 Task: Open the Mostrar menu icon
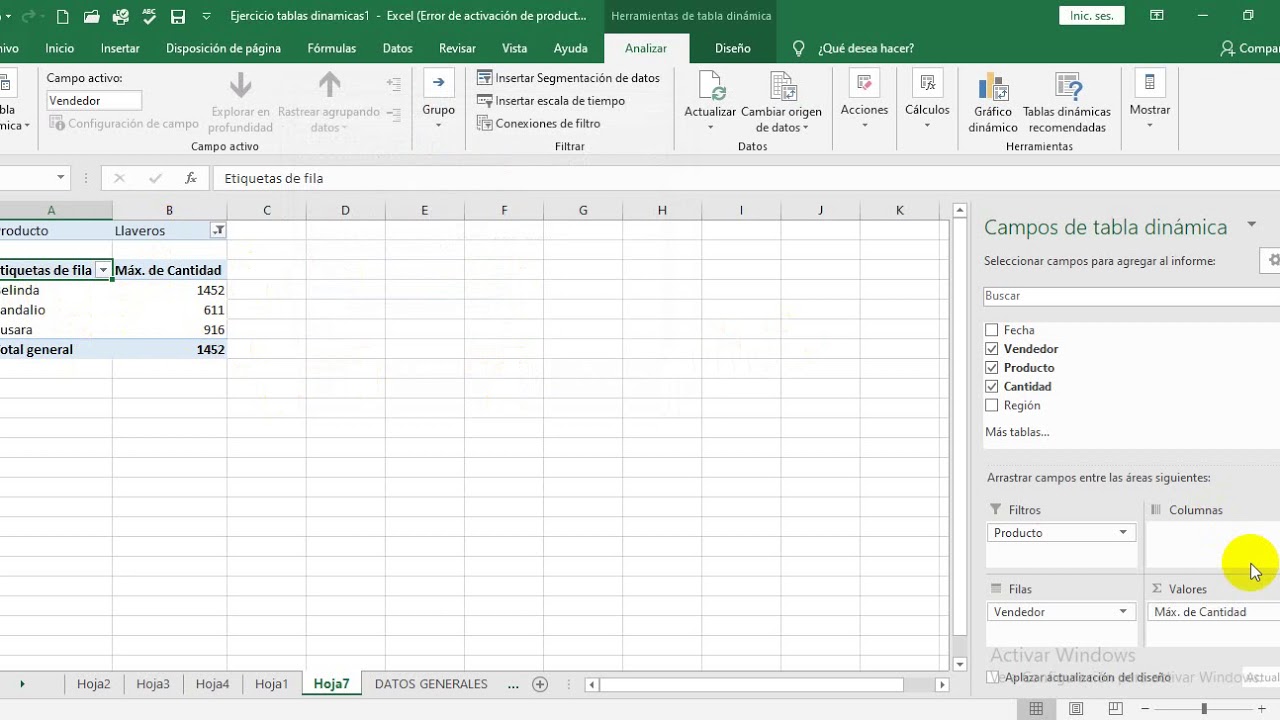click(x=1149, y=84)
